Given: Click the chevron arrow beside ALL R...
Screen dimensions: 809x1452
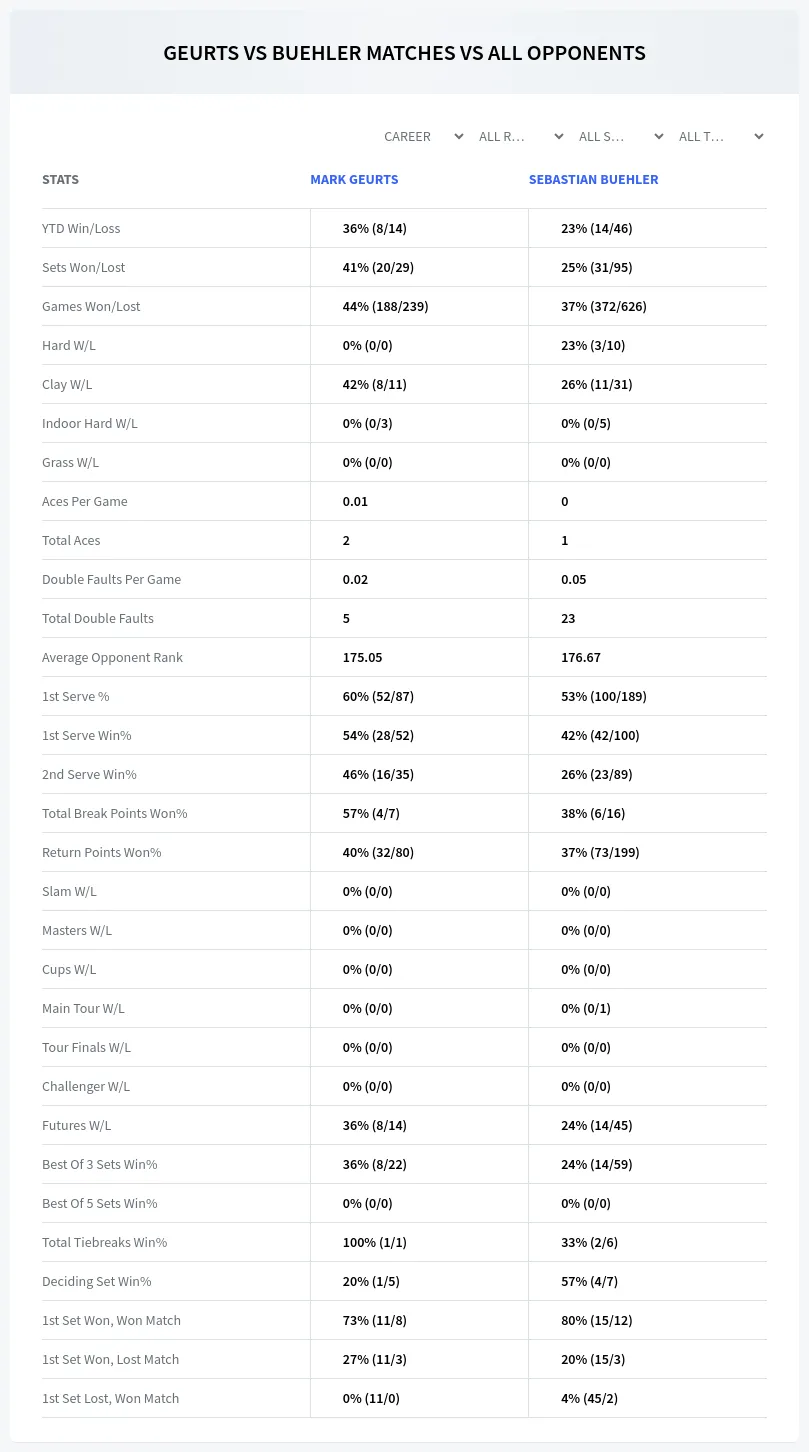Looking at the screenshot, I should point(558,136).
